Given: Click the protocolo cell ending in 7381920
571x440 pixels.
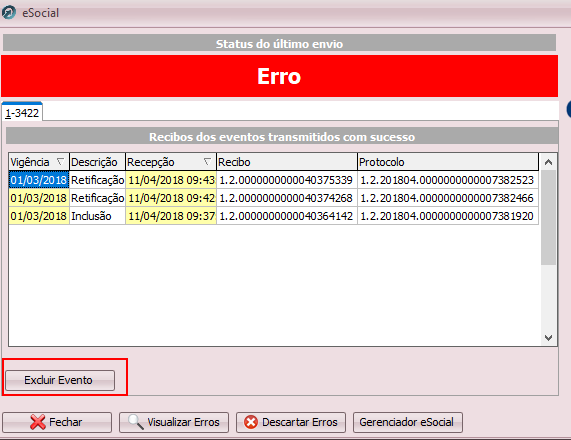Looking at the screenshot, I should coord(448,216).
